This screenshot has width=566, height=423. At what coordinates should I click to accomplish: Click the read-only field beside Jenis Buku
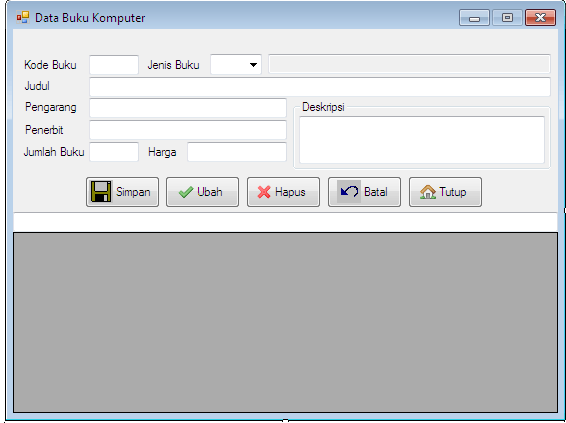409,64
